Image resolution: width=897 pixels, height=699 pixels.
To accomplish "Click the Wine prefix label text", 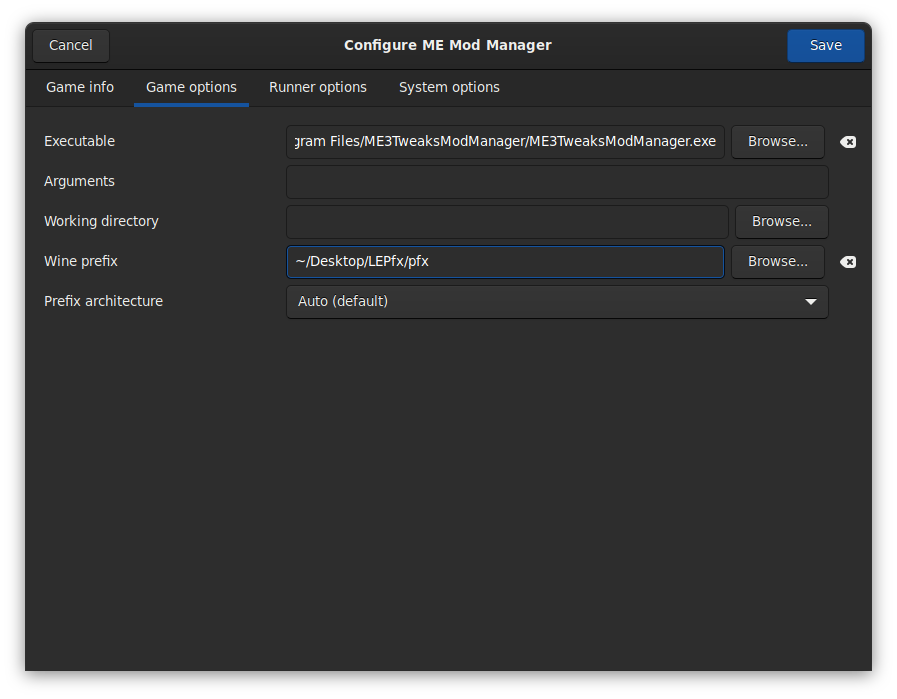I will [81, 262].
